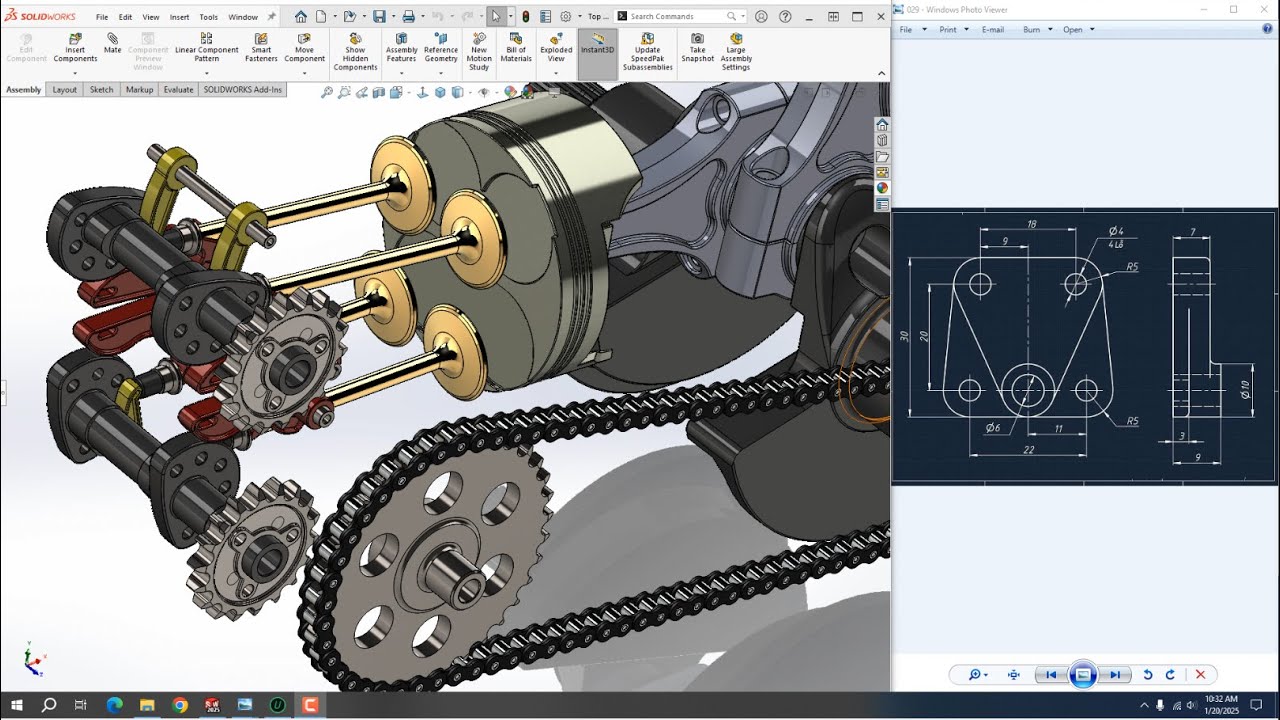Switch to the Sketch tab
The height and width of the screenshot is (720, 1280).
point(101,89)
